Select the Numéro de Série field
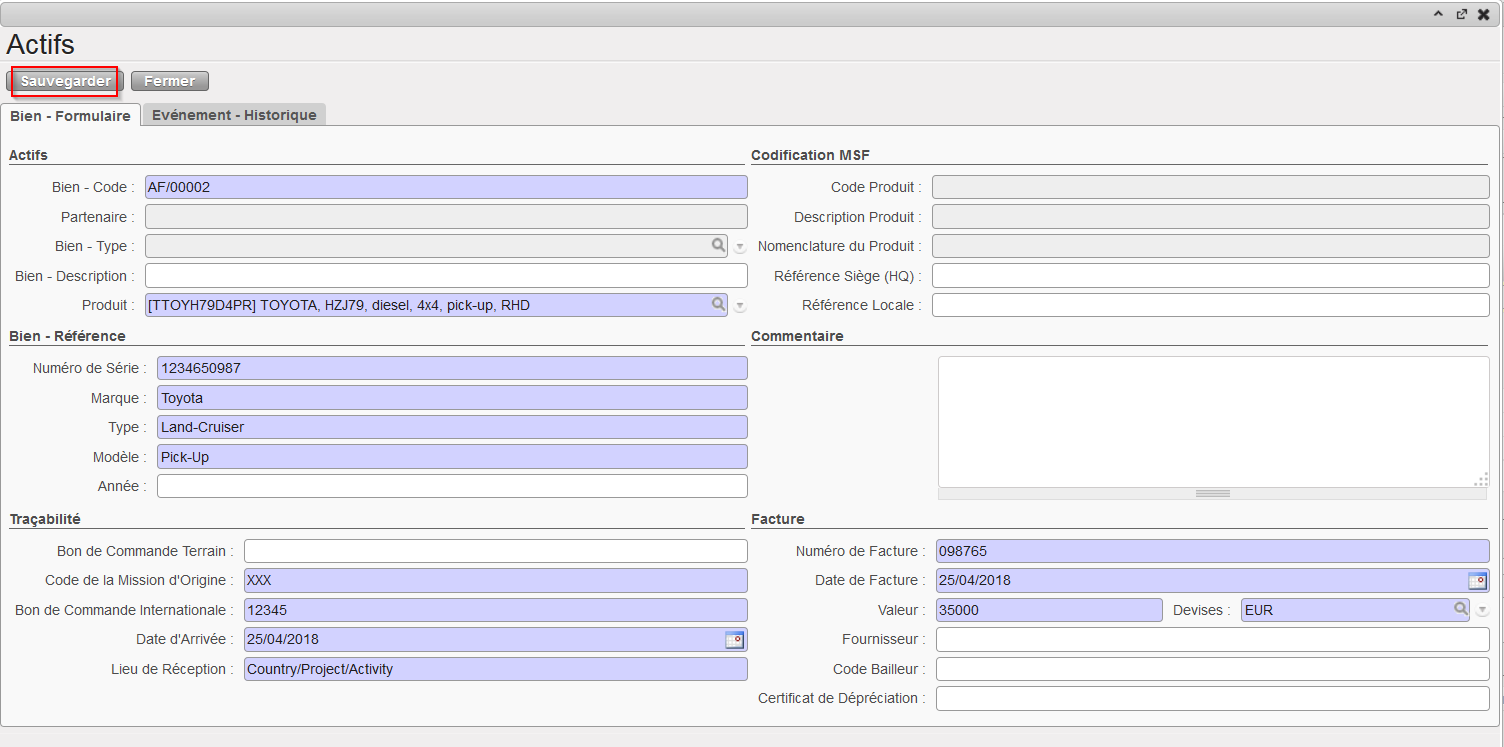The height and width of the screenshot is (747, 1504). [x=452, y=368]
